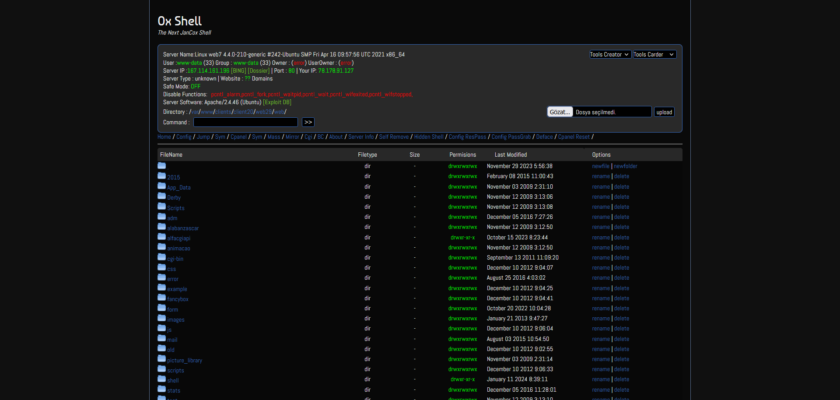Click the Last Modified column header
Image resolution: width=840 pixels, height=400 pixels.
tap(511, 155)
